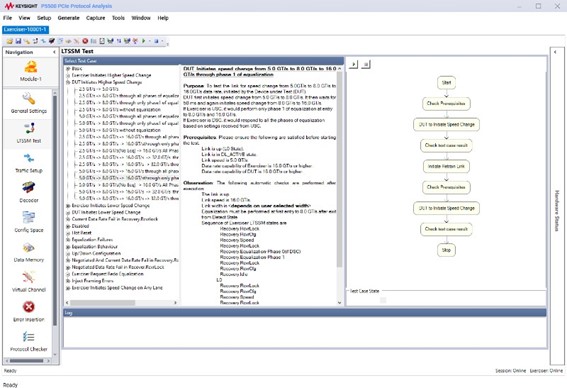Open Error Insertion in navigation
Image resolution: width=567 pixels, height=388 pixels.
(29, 311)
